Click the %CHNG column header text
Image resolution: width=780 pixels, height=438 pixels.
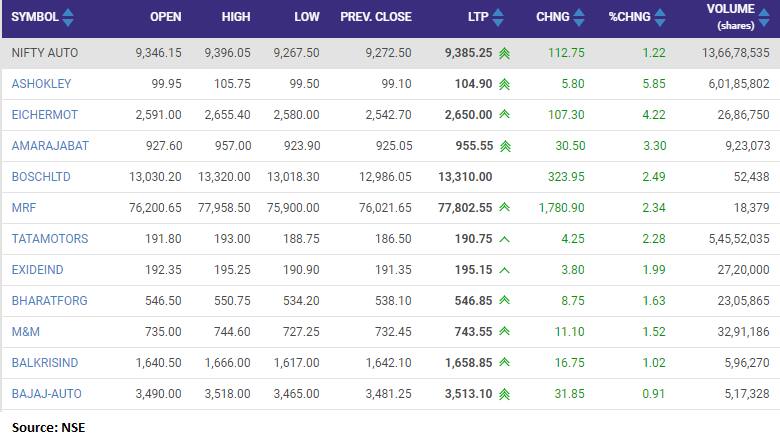pyautogui.click(x=629, y=17)
